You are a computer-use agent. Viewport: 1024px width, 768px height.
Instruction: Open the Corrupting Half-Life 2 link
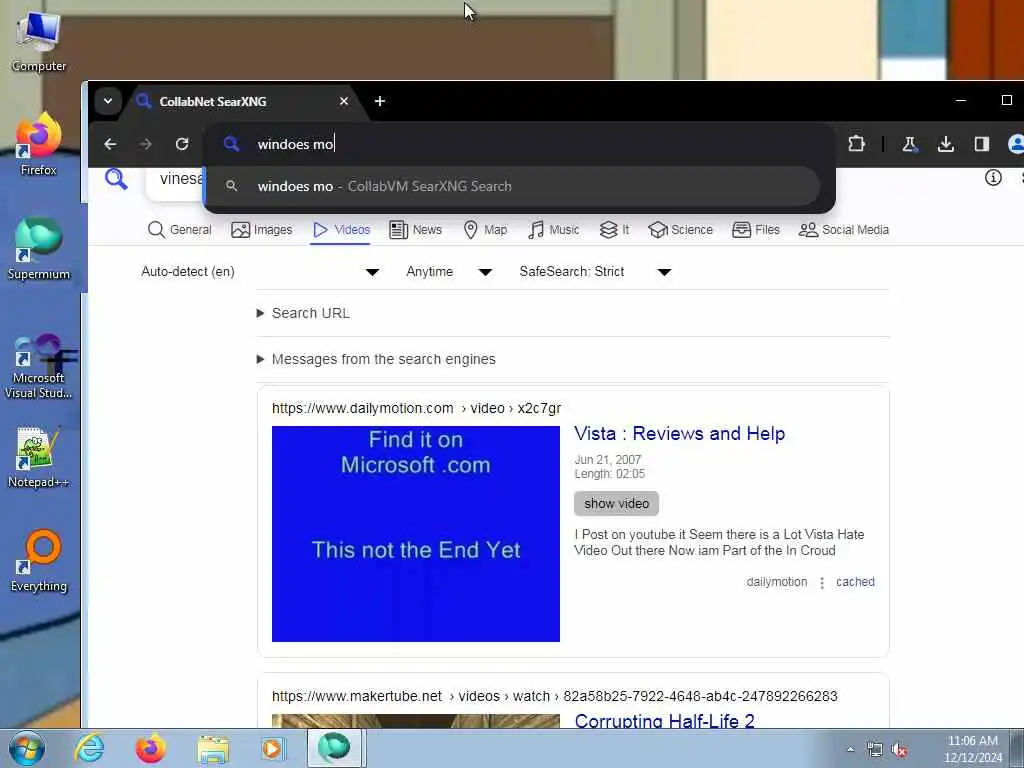pyautogui.click(x=664, y=721)
